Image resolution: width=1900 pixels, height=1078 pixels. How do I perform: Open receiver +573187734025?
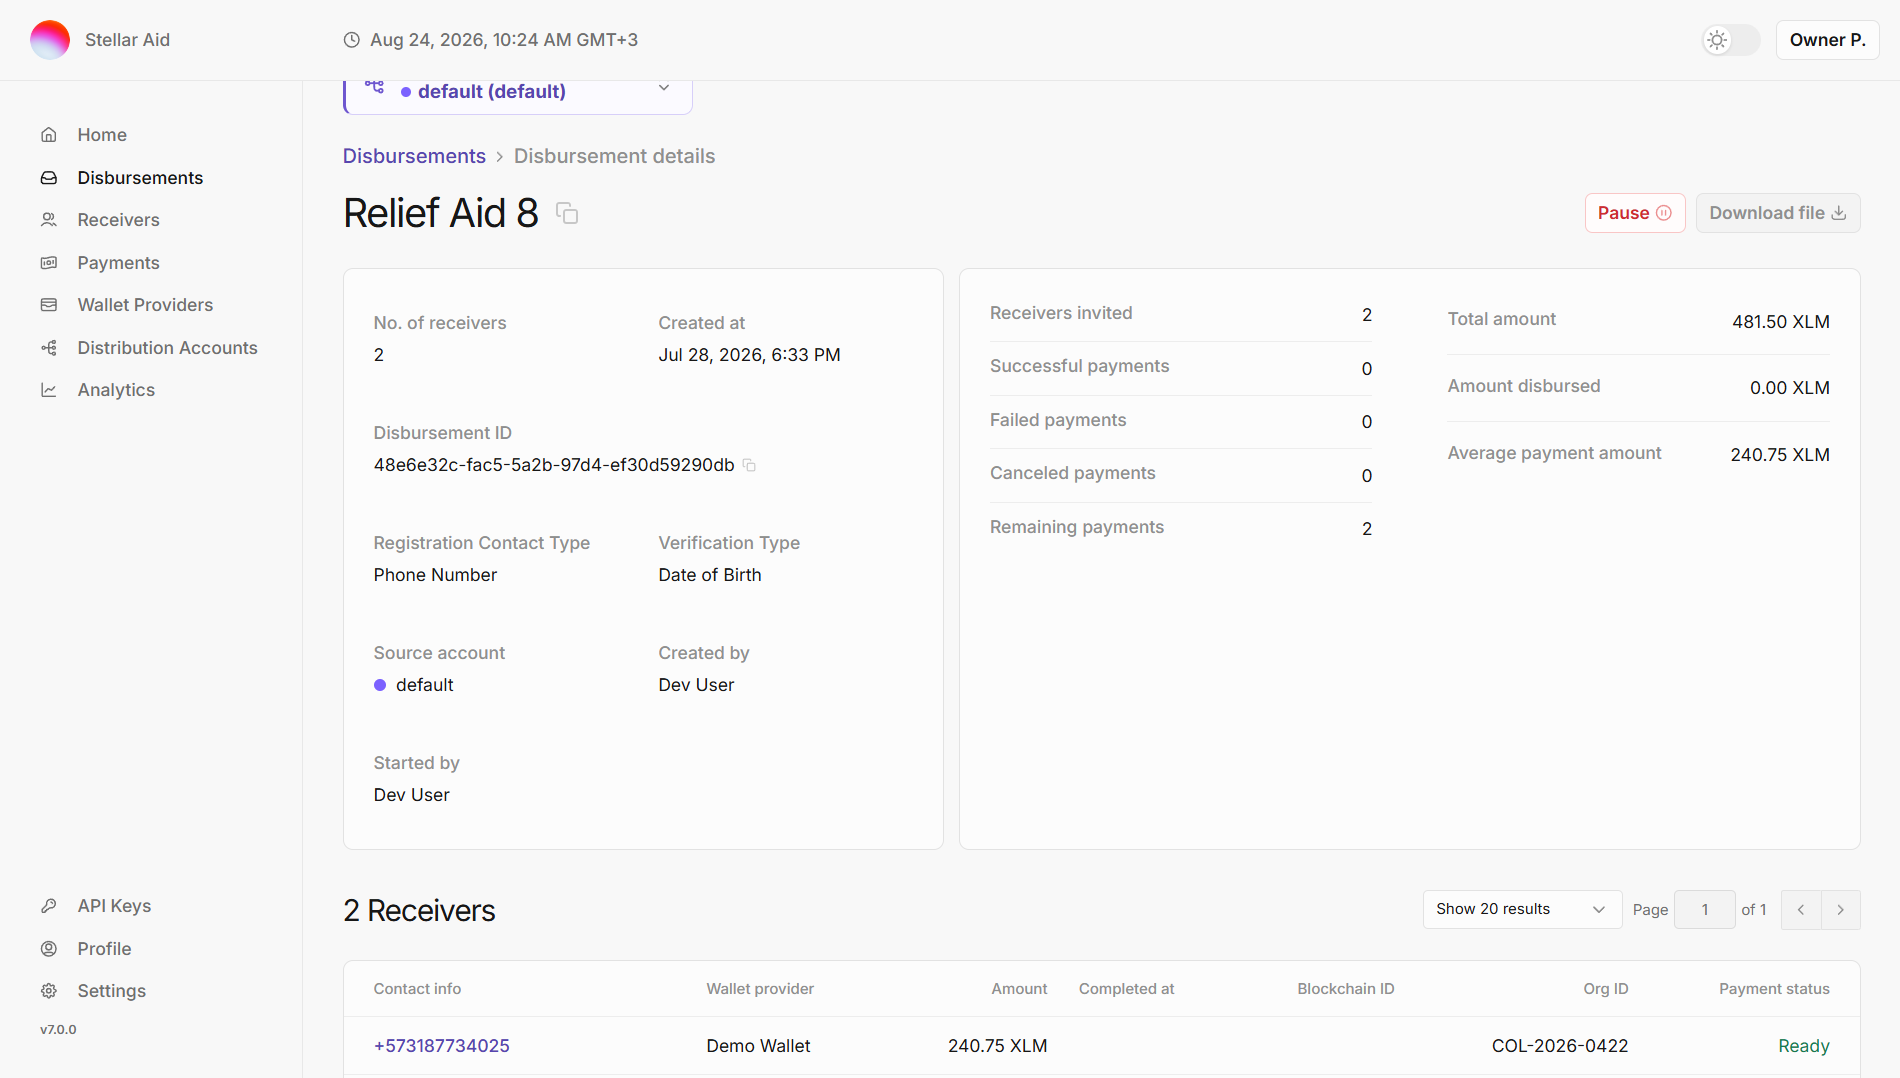(x=441, y=1046)
